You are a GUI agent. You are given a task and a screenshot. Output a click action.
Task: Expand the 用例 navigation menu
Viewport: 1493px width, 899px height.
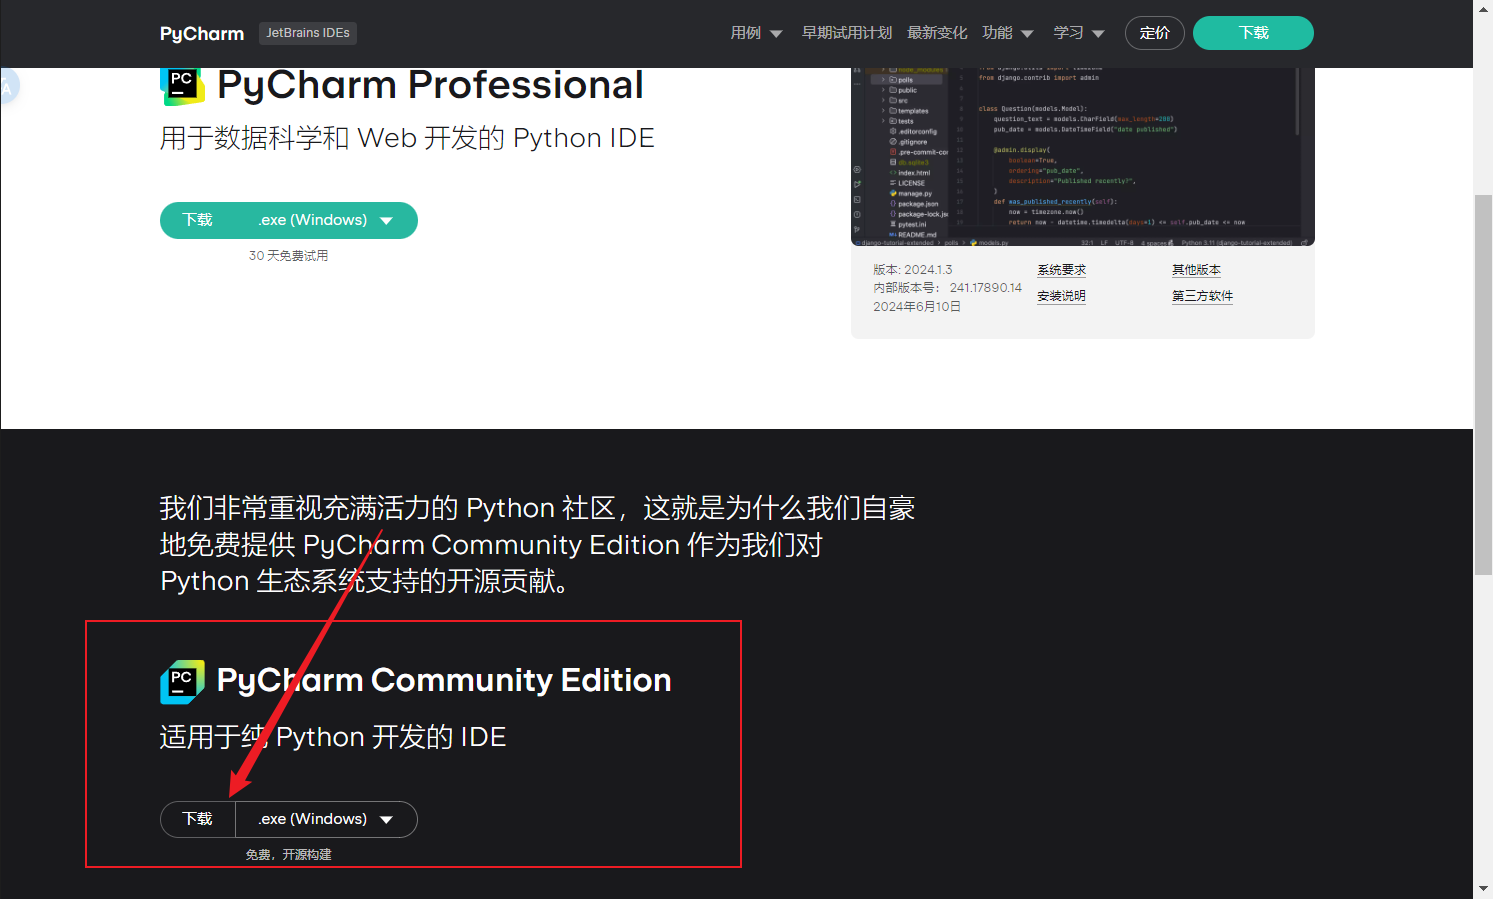756,33
